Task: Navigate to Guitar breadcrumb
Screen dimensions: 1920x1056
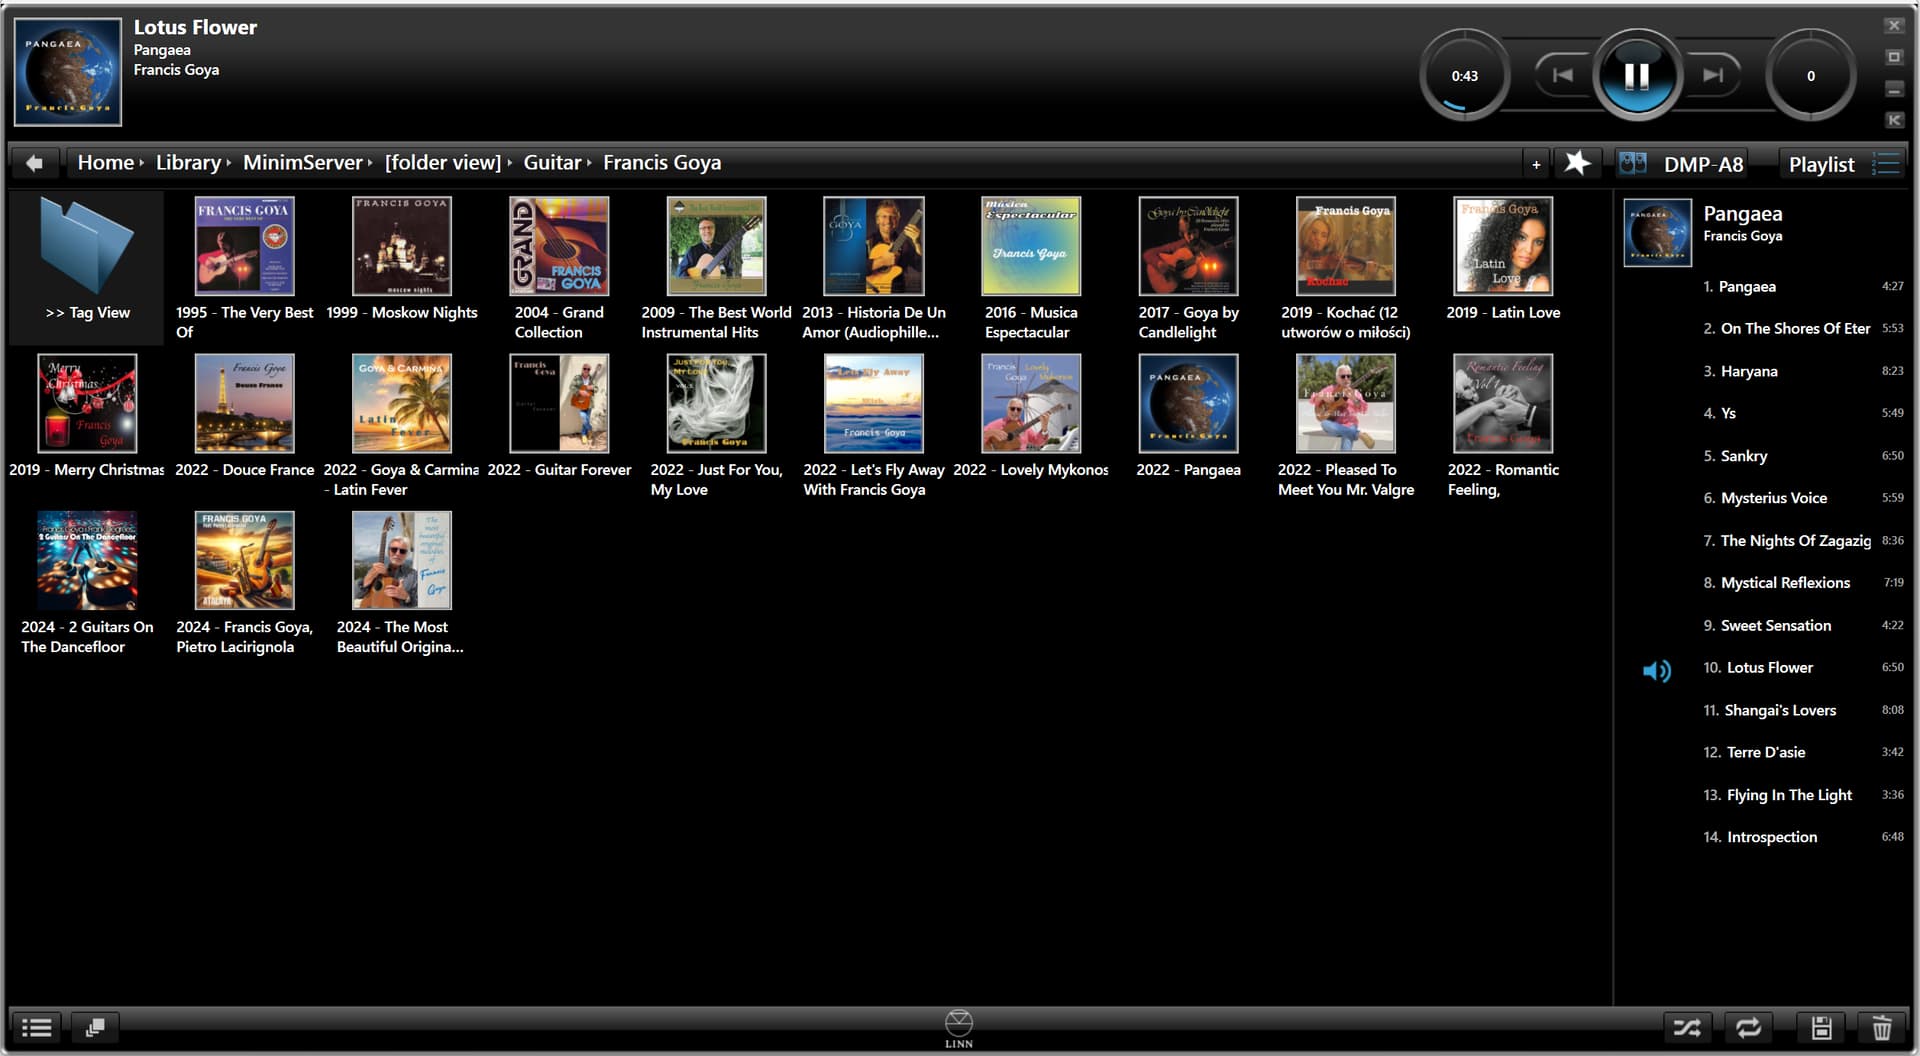Action: coord(552,162)
